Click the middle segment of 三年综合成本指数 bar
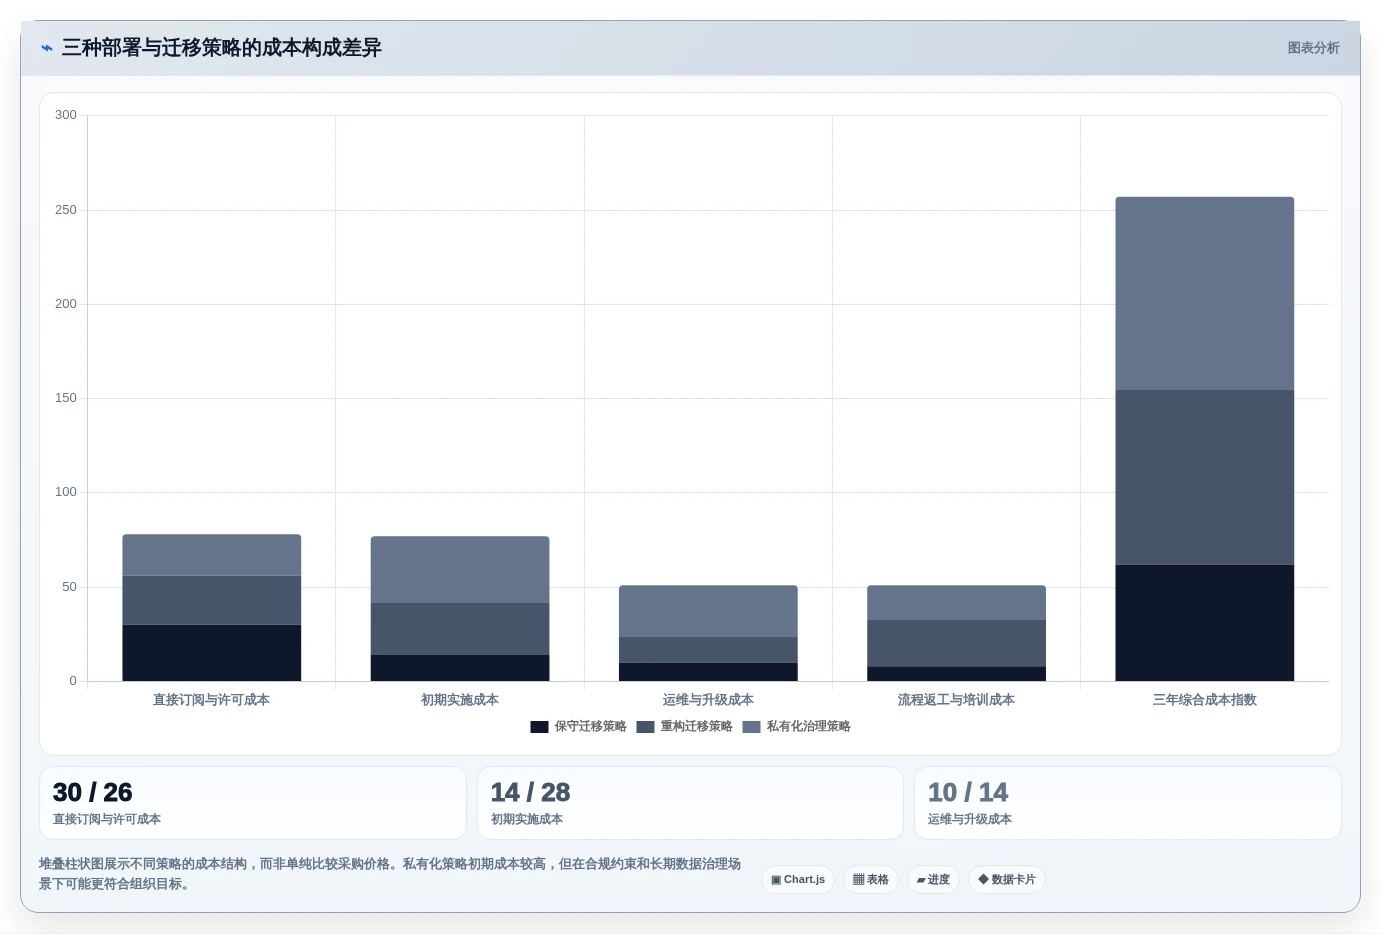1381x934 pixels. [1205, 477]
